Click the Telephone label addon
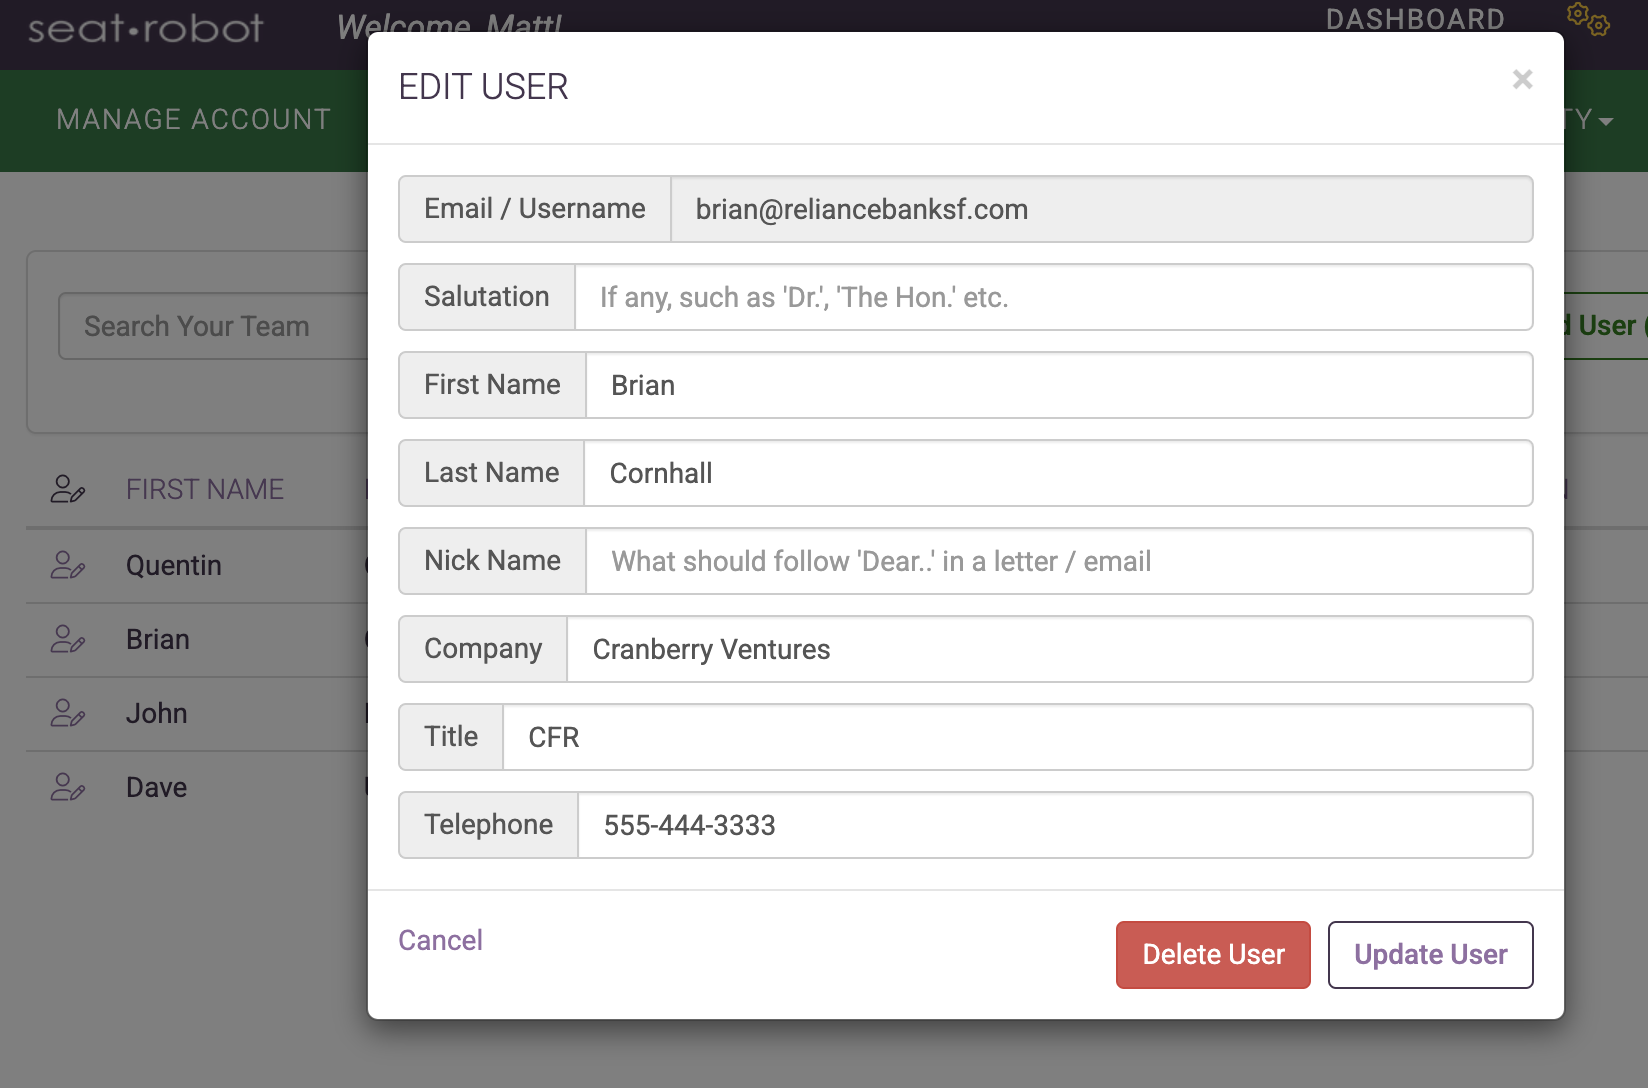 489,825
